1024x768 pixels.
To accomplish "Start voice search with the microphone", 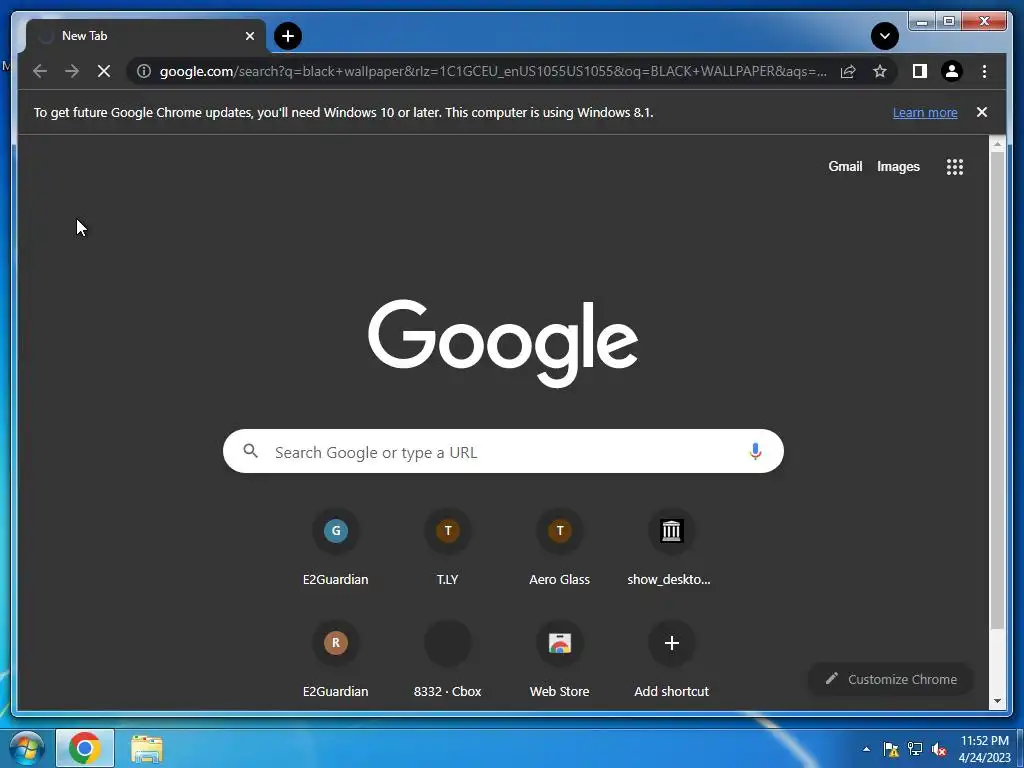I will [x=755, y=451].
